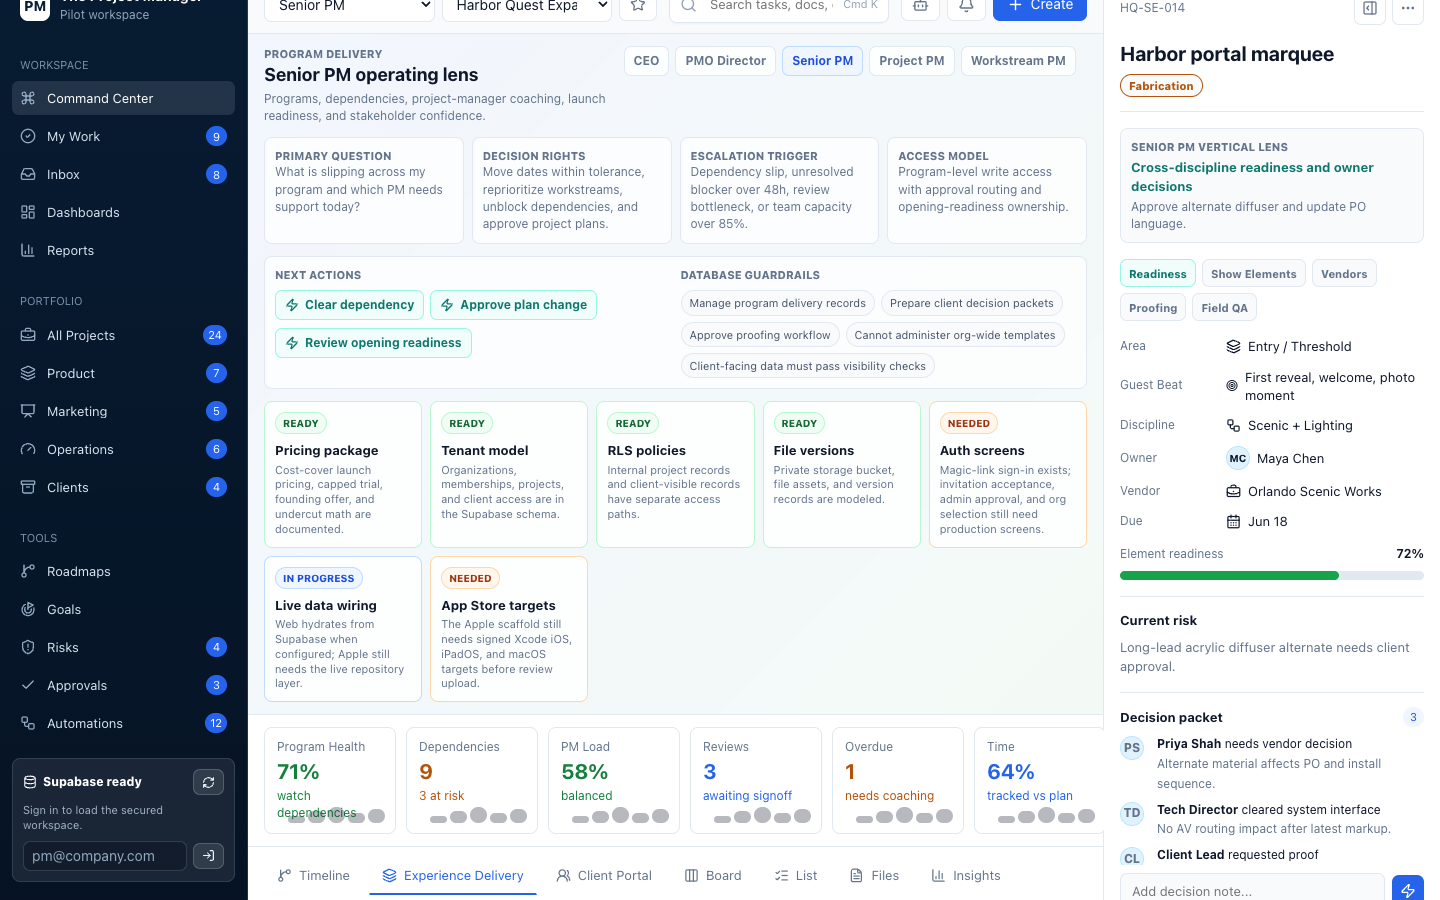
Task: Send the decision note with the lightning button
Action: click(x=1408, y=889)
